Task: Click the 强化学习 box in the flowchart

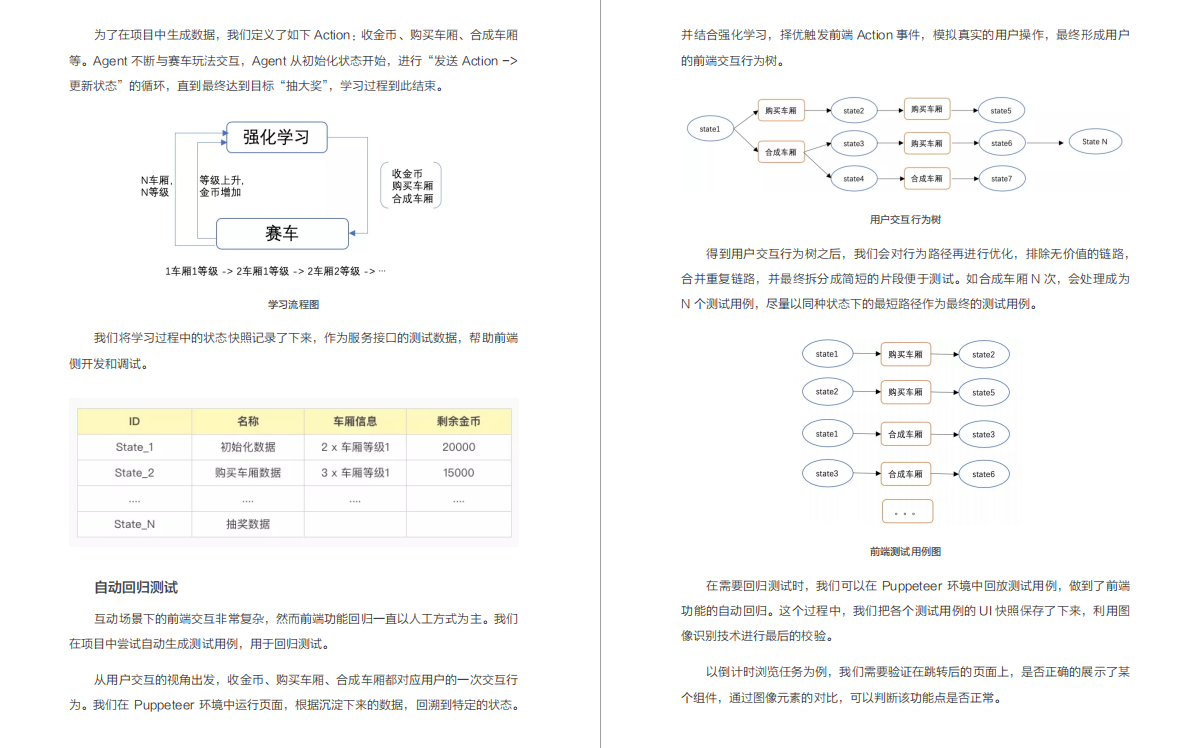Action: point(277,137)
